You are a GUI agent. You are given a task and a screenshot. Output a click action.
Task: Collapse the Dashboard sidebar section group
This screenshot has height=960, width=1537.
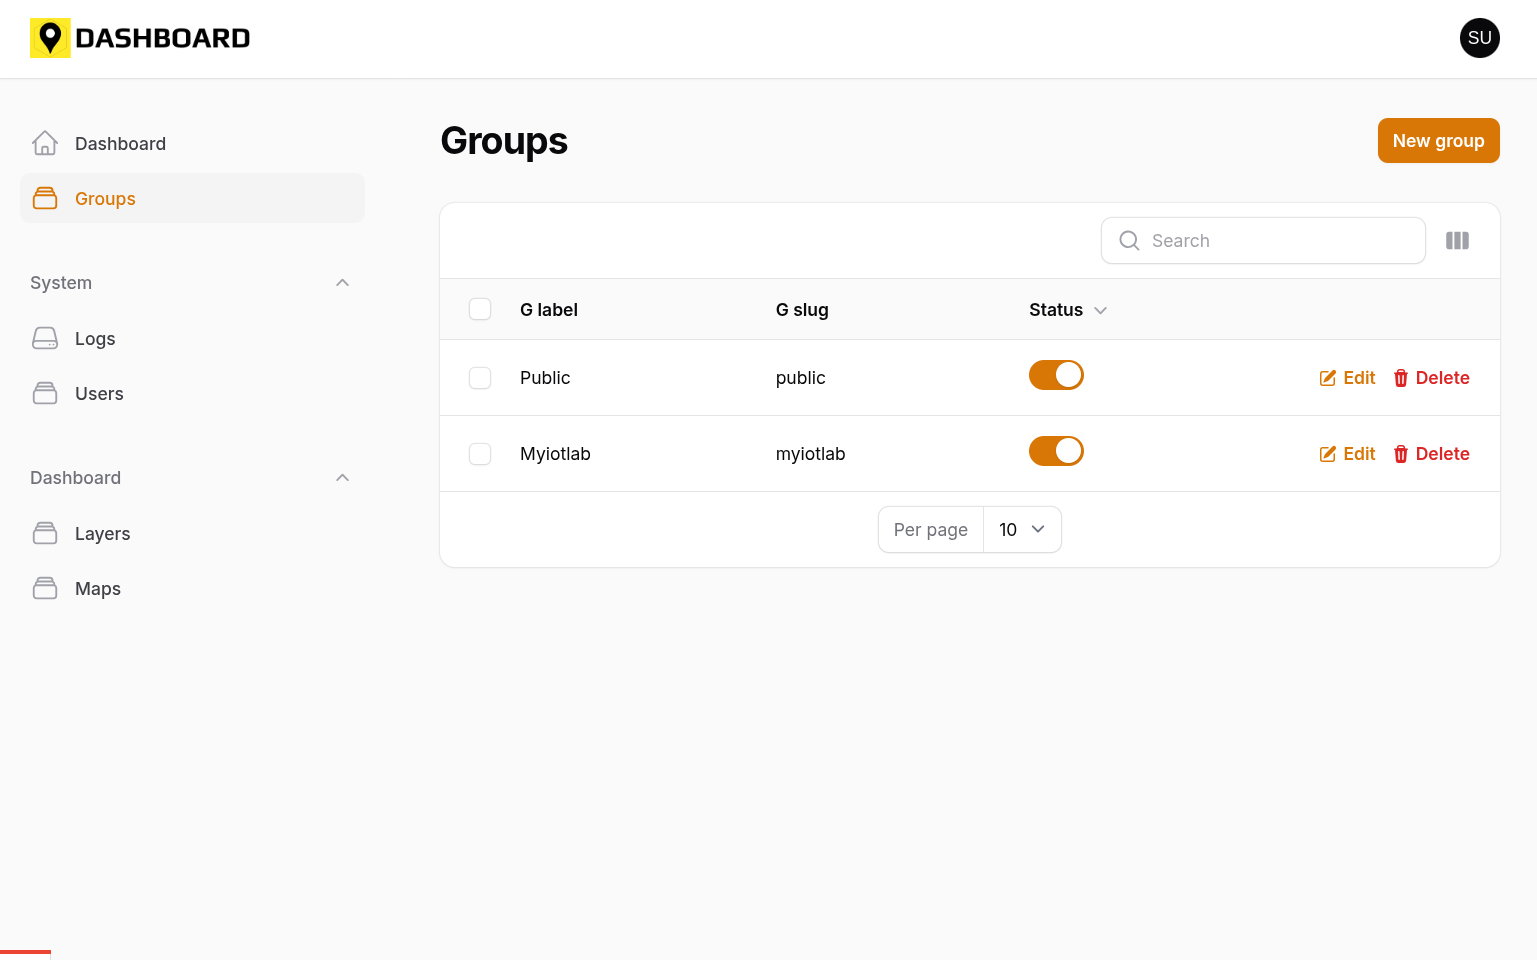[x=342, y=478]
